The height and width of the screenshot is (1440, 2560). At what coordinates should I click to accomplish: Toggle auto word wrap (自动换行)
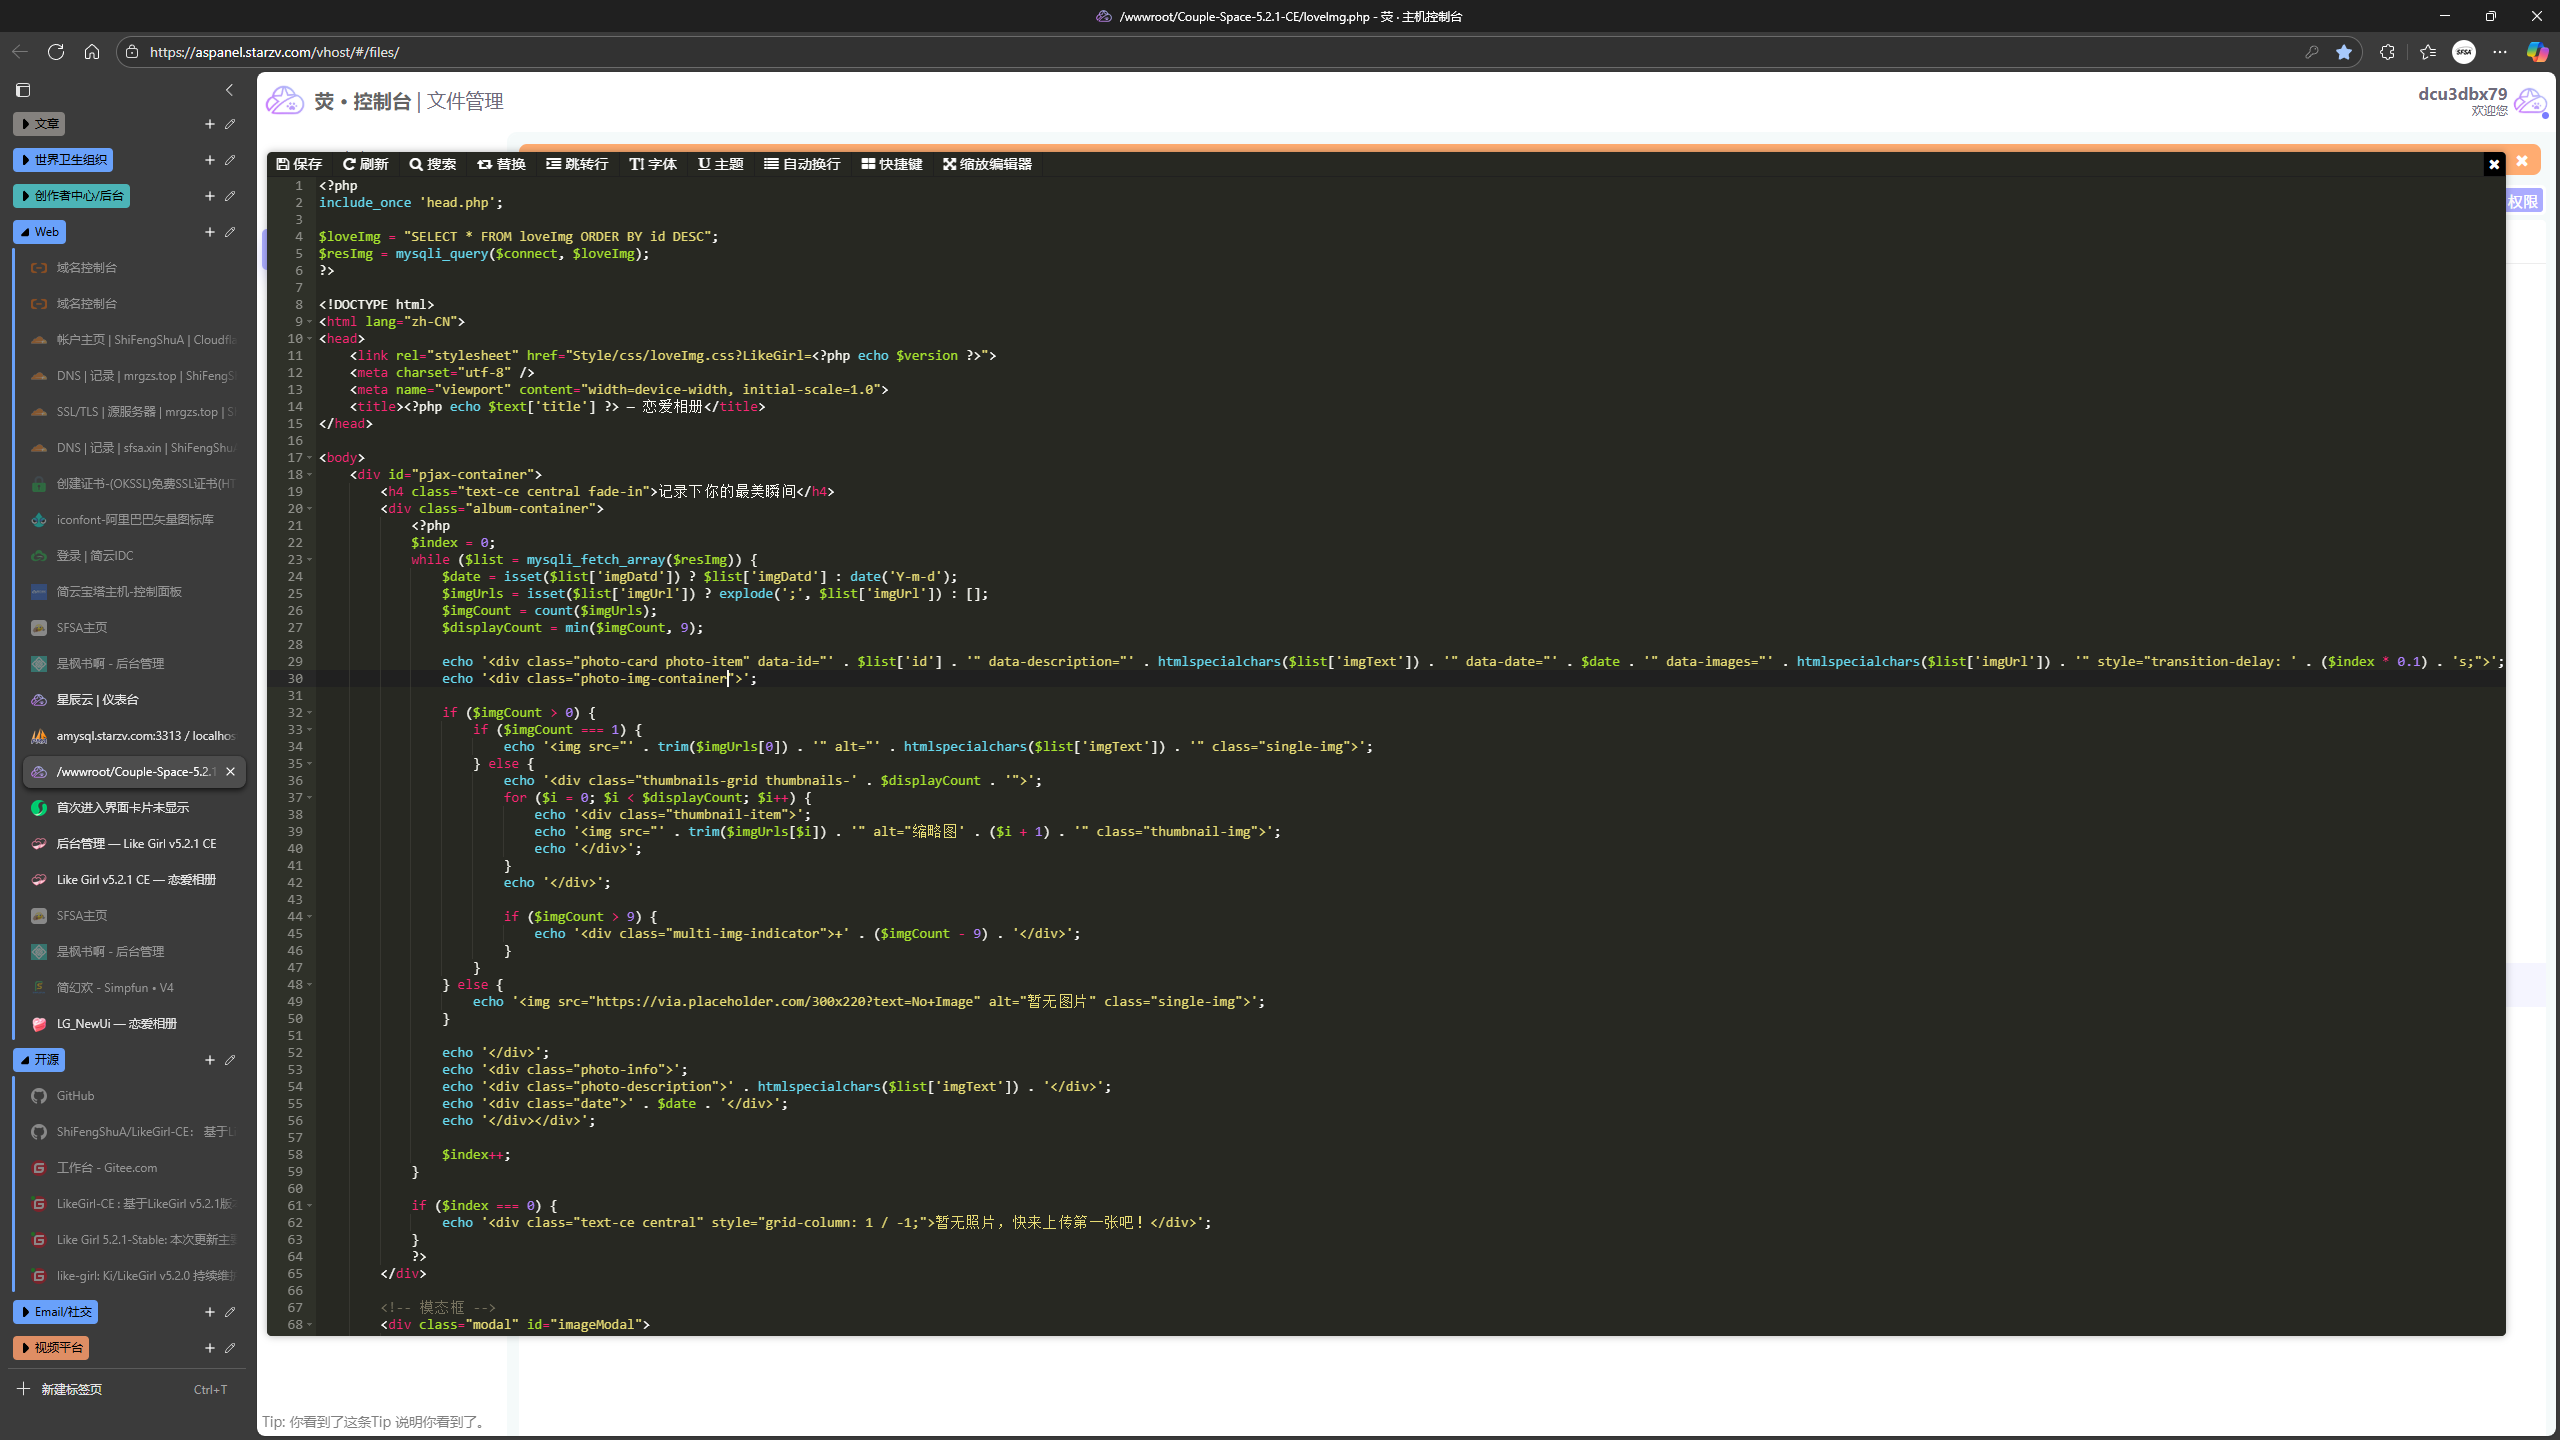click(x=802, y=164)
